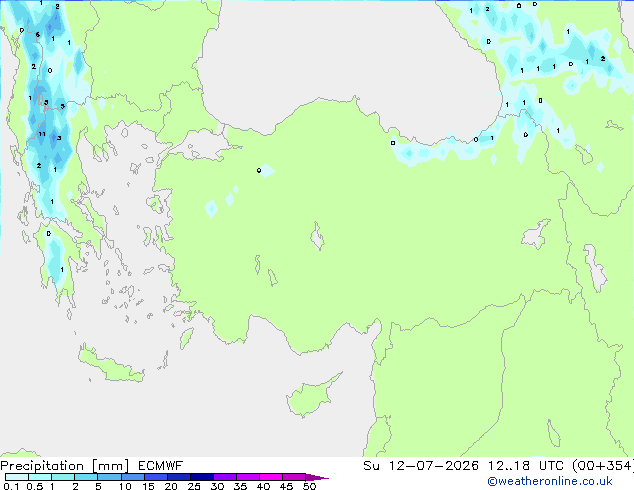Click the '45' legend scale value

click(x=286, y=486)
